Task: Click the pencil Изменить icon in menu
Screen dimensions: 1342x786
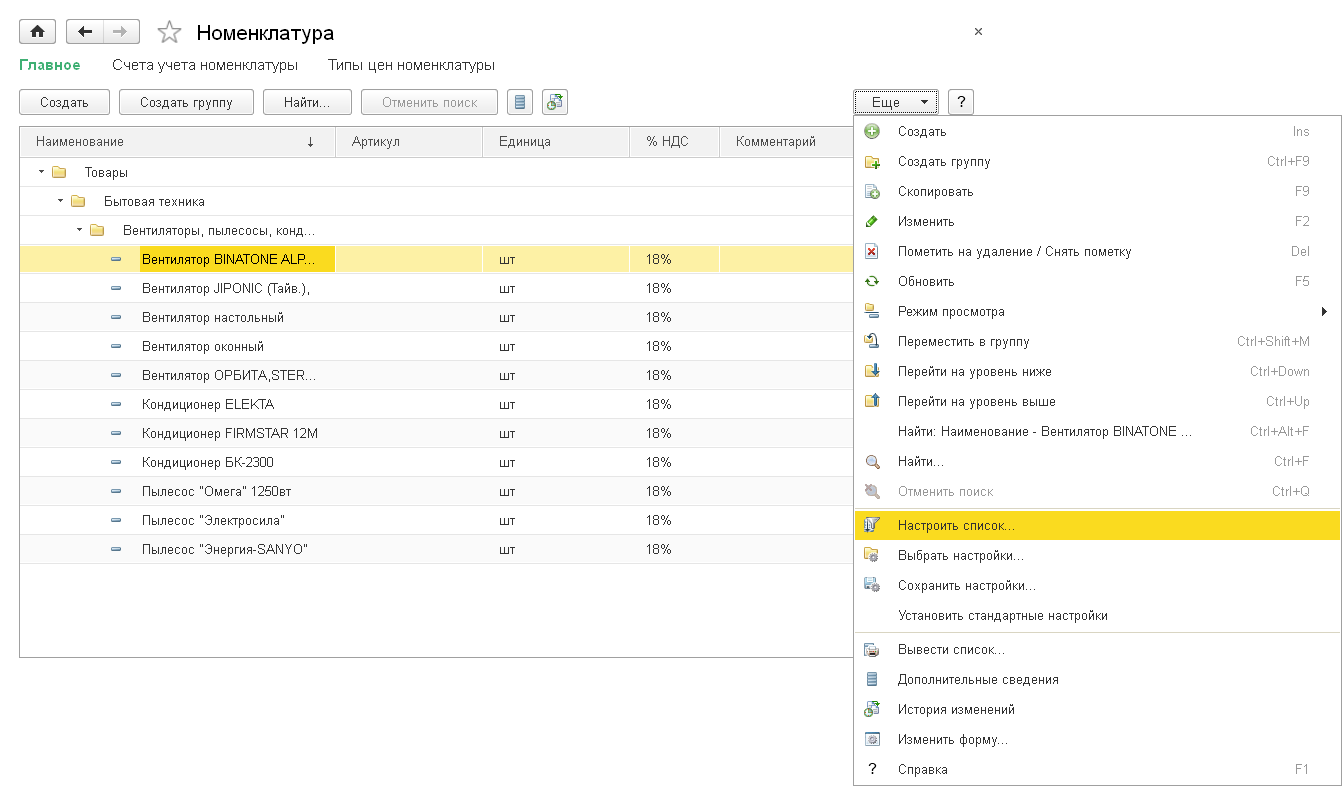Action: pos(872,222)
